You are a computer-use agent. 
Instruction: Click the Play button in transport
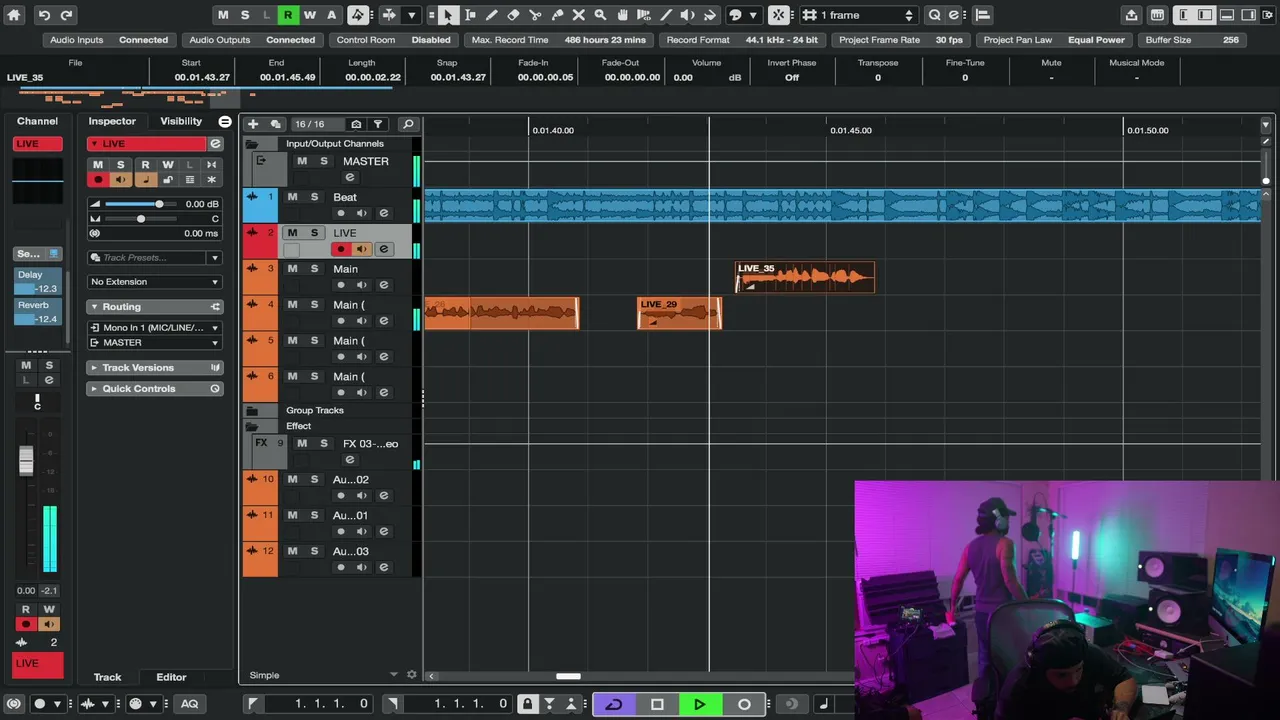click(699, 704)
